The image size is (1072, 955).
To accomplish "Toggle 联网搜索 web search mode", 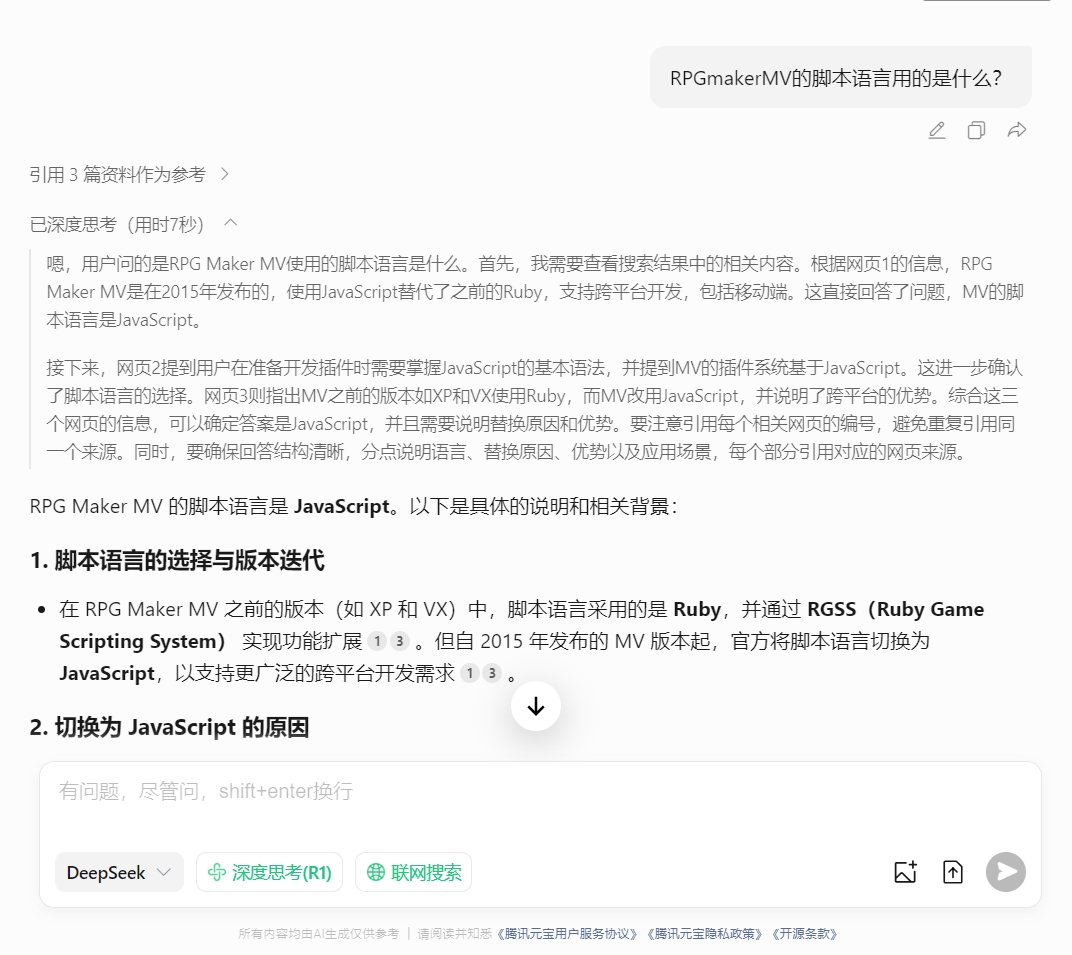I will (414, 872).
